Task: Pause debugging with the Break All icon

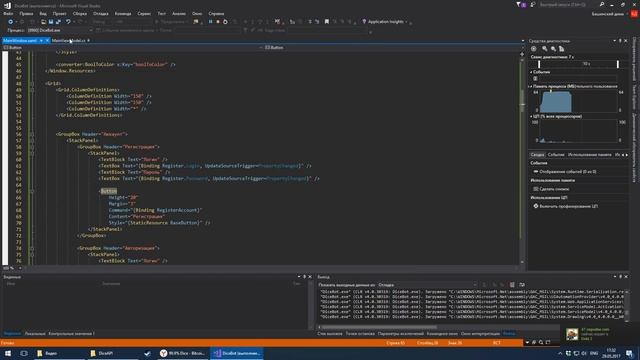Action: point(211,22)
